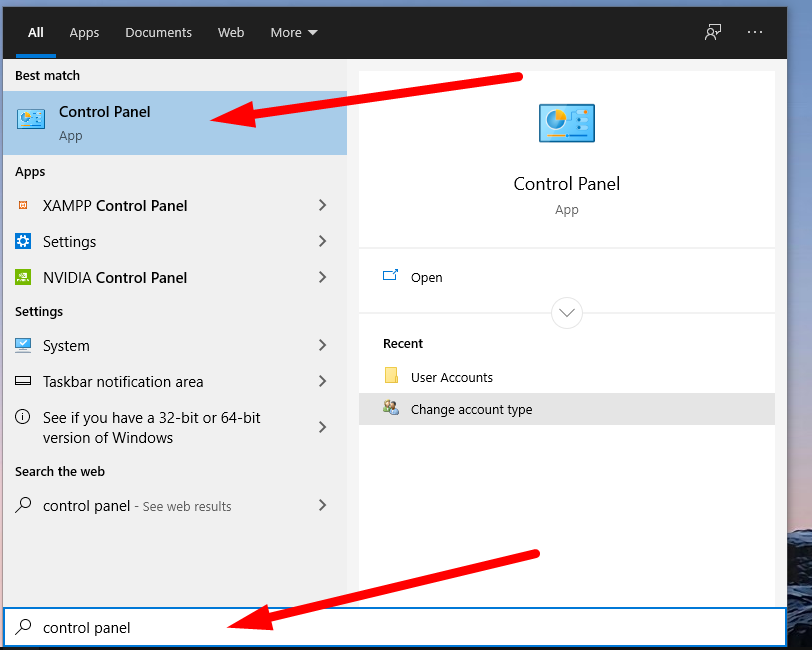Click the magnifier icon next to web results
The image size is (812, 650).
[x=23, y=504]
